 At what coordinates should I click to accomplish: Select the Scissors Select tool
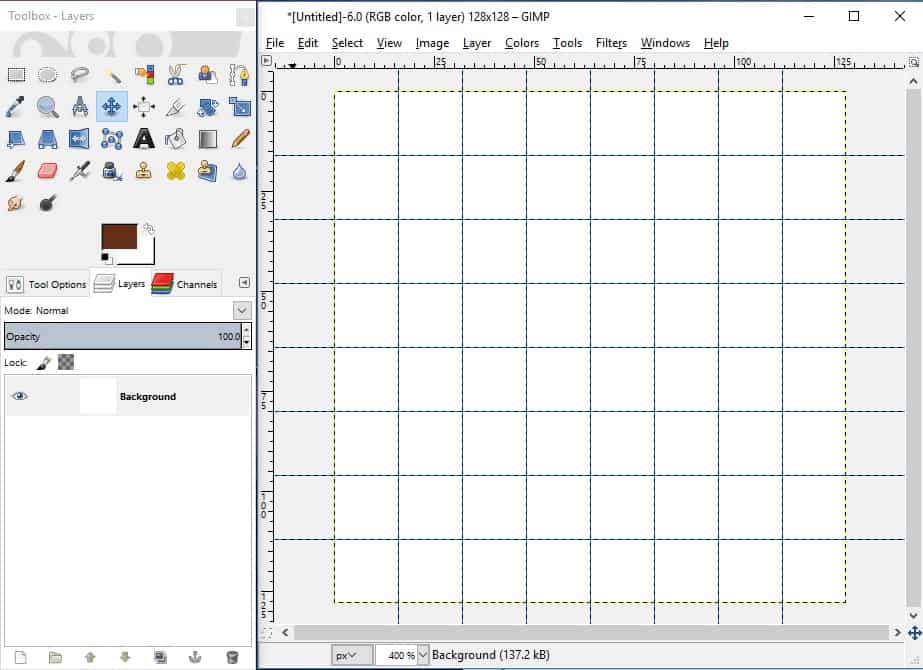(176, 74)
